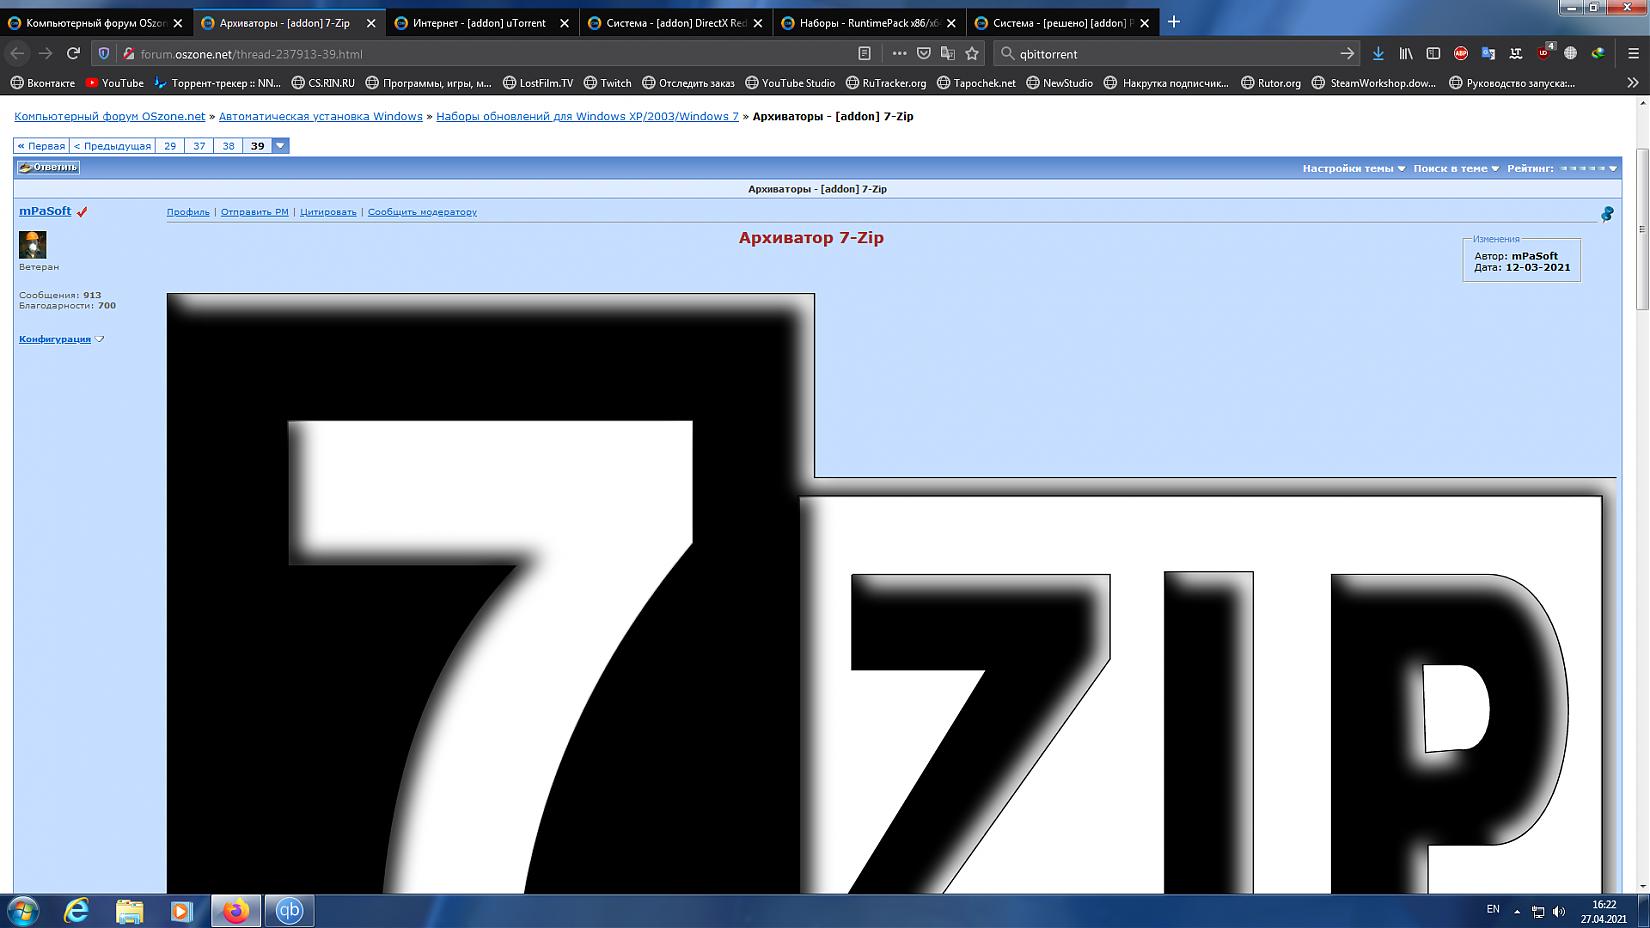The height and width of the screenshot is (928, 1650).
Task: Click the translate page icon in address bar
Action: [948, 53]
